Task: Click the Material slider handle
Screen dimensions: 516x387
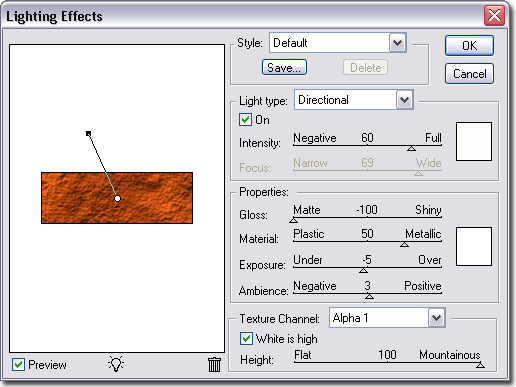Action: click(404, 244)
